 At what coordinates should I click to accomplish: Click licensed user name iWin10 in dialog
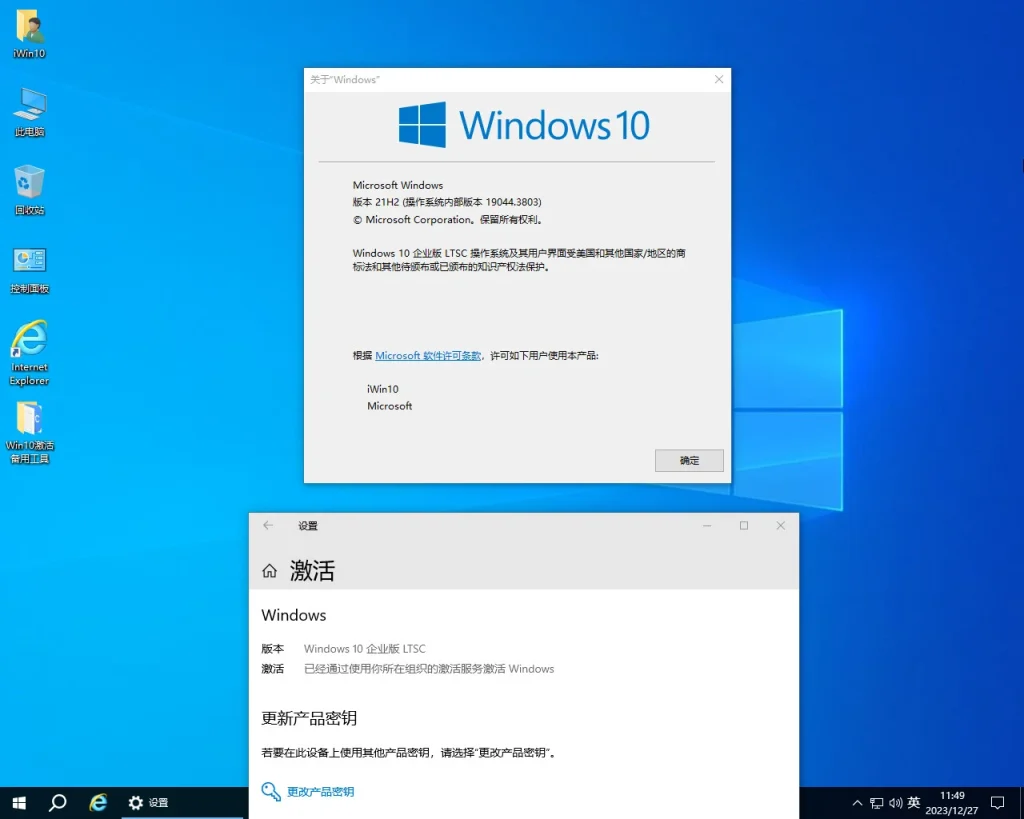point(383,389)
